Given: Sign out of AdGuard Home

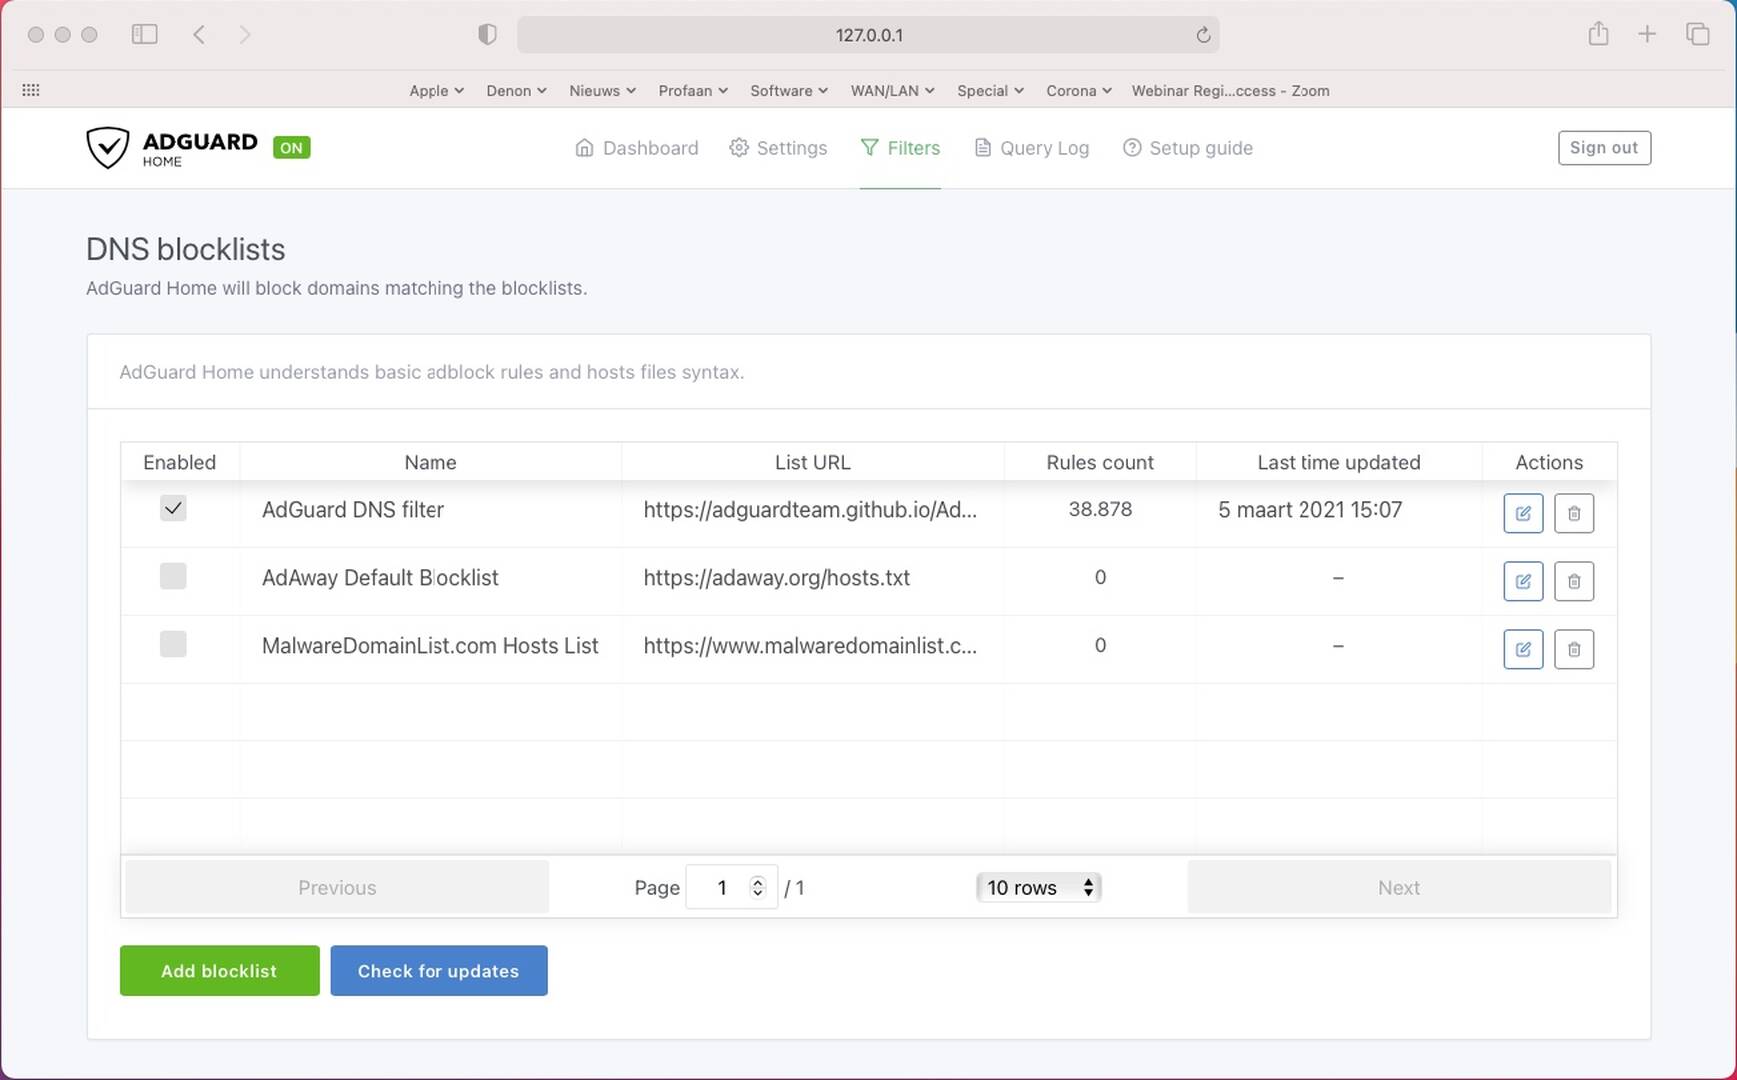Looking at the screenshot, I should [1604, 148].
